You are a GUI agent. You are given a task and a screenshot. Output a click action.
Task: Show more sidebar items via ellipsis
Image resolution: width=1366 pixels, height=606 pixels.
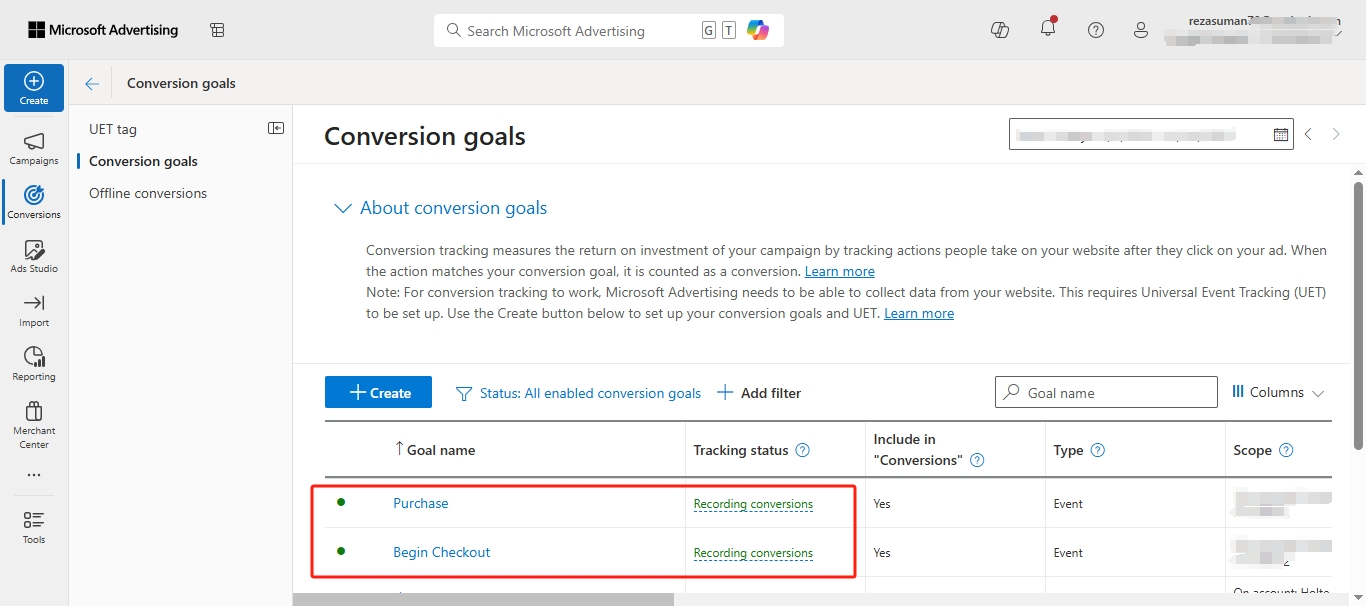[34, 475]
